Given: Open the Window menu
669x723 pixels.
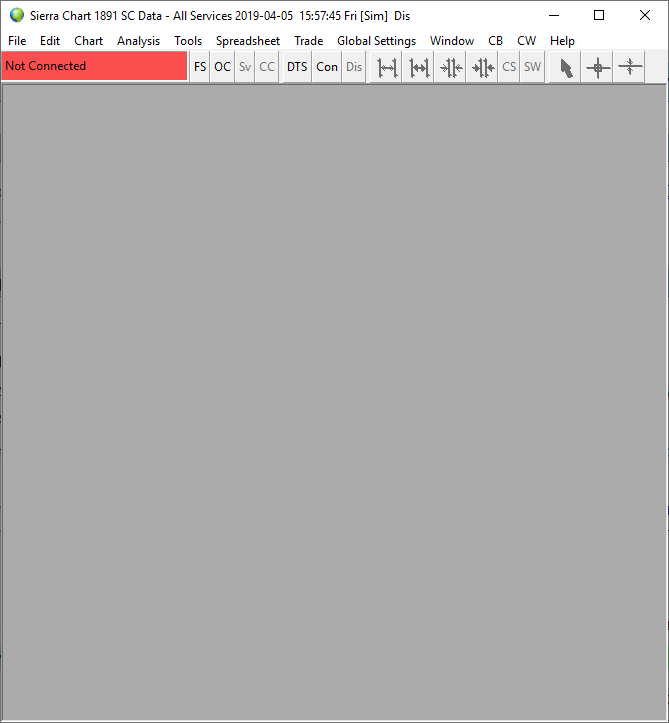Looking at the screenshot, I should click(451, 41).
